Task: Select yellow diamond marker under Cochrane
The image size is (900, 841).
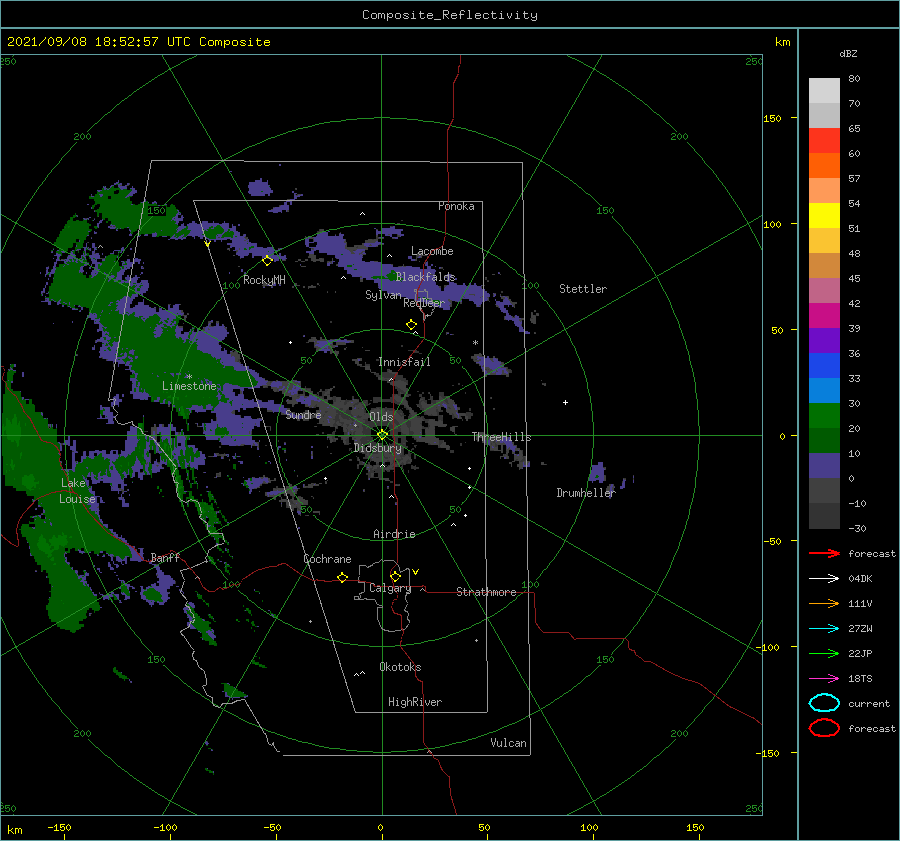Action: point(343,577)
